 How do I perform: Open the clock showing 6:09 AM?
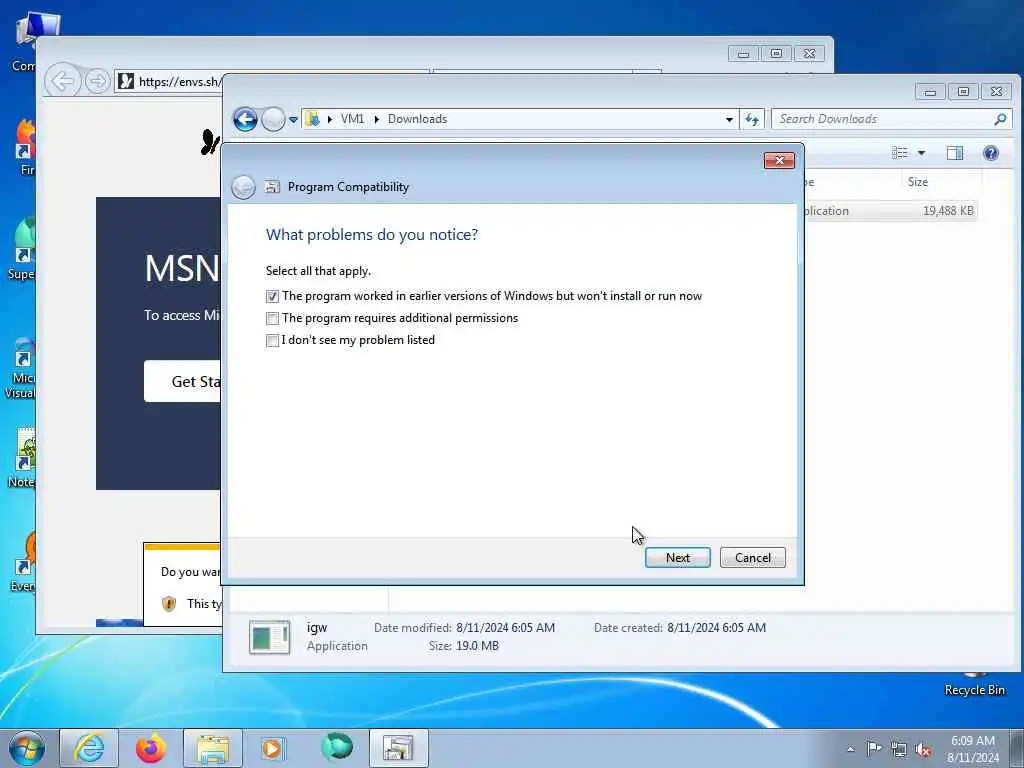point(973,749)
